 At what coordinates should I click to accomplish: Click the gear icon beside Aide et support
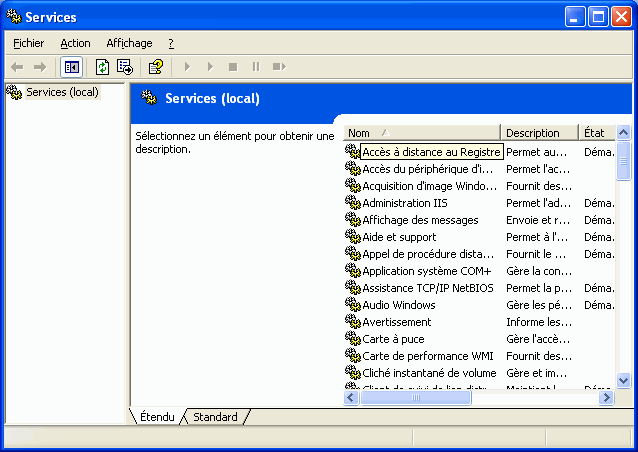click(x=353, y=237)
